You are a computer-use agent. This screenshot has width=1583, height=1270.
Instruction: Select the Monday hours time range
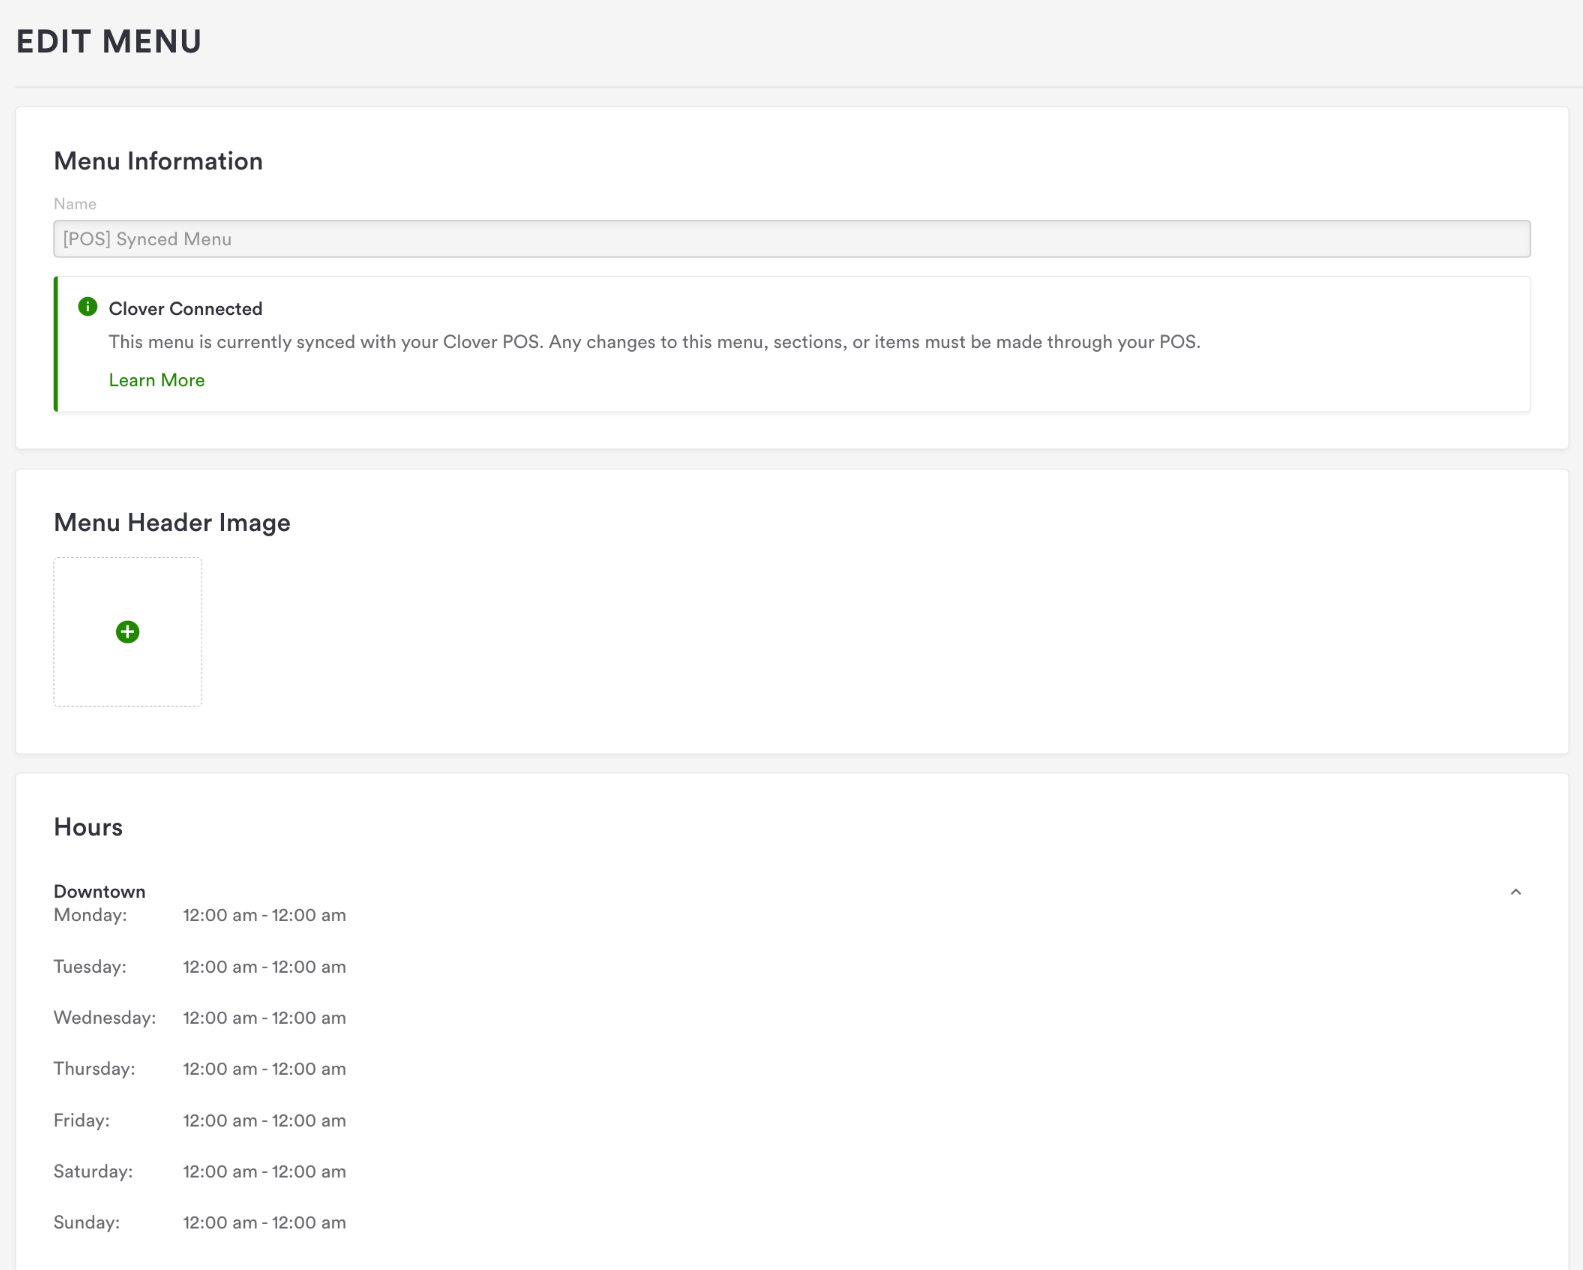click(264, 915)
